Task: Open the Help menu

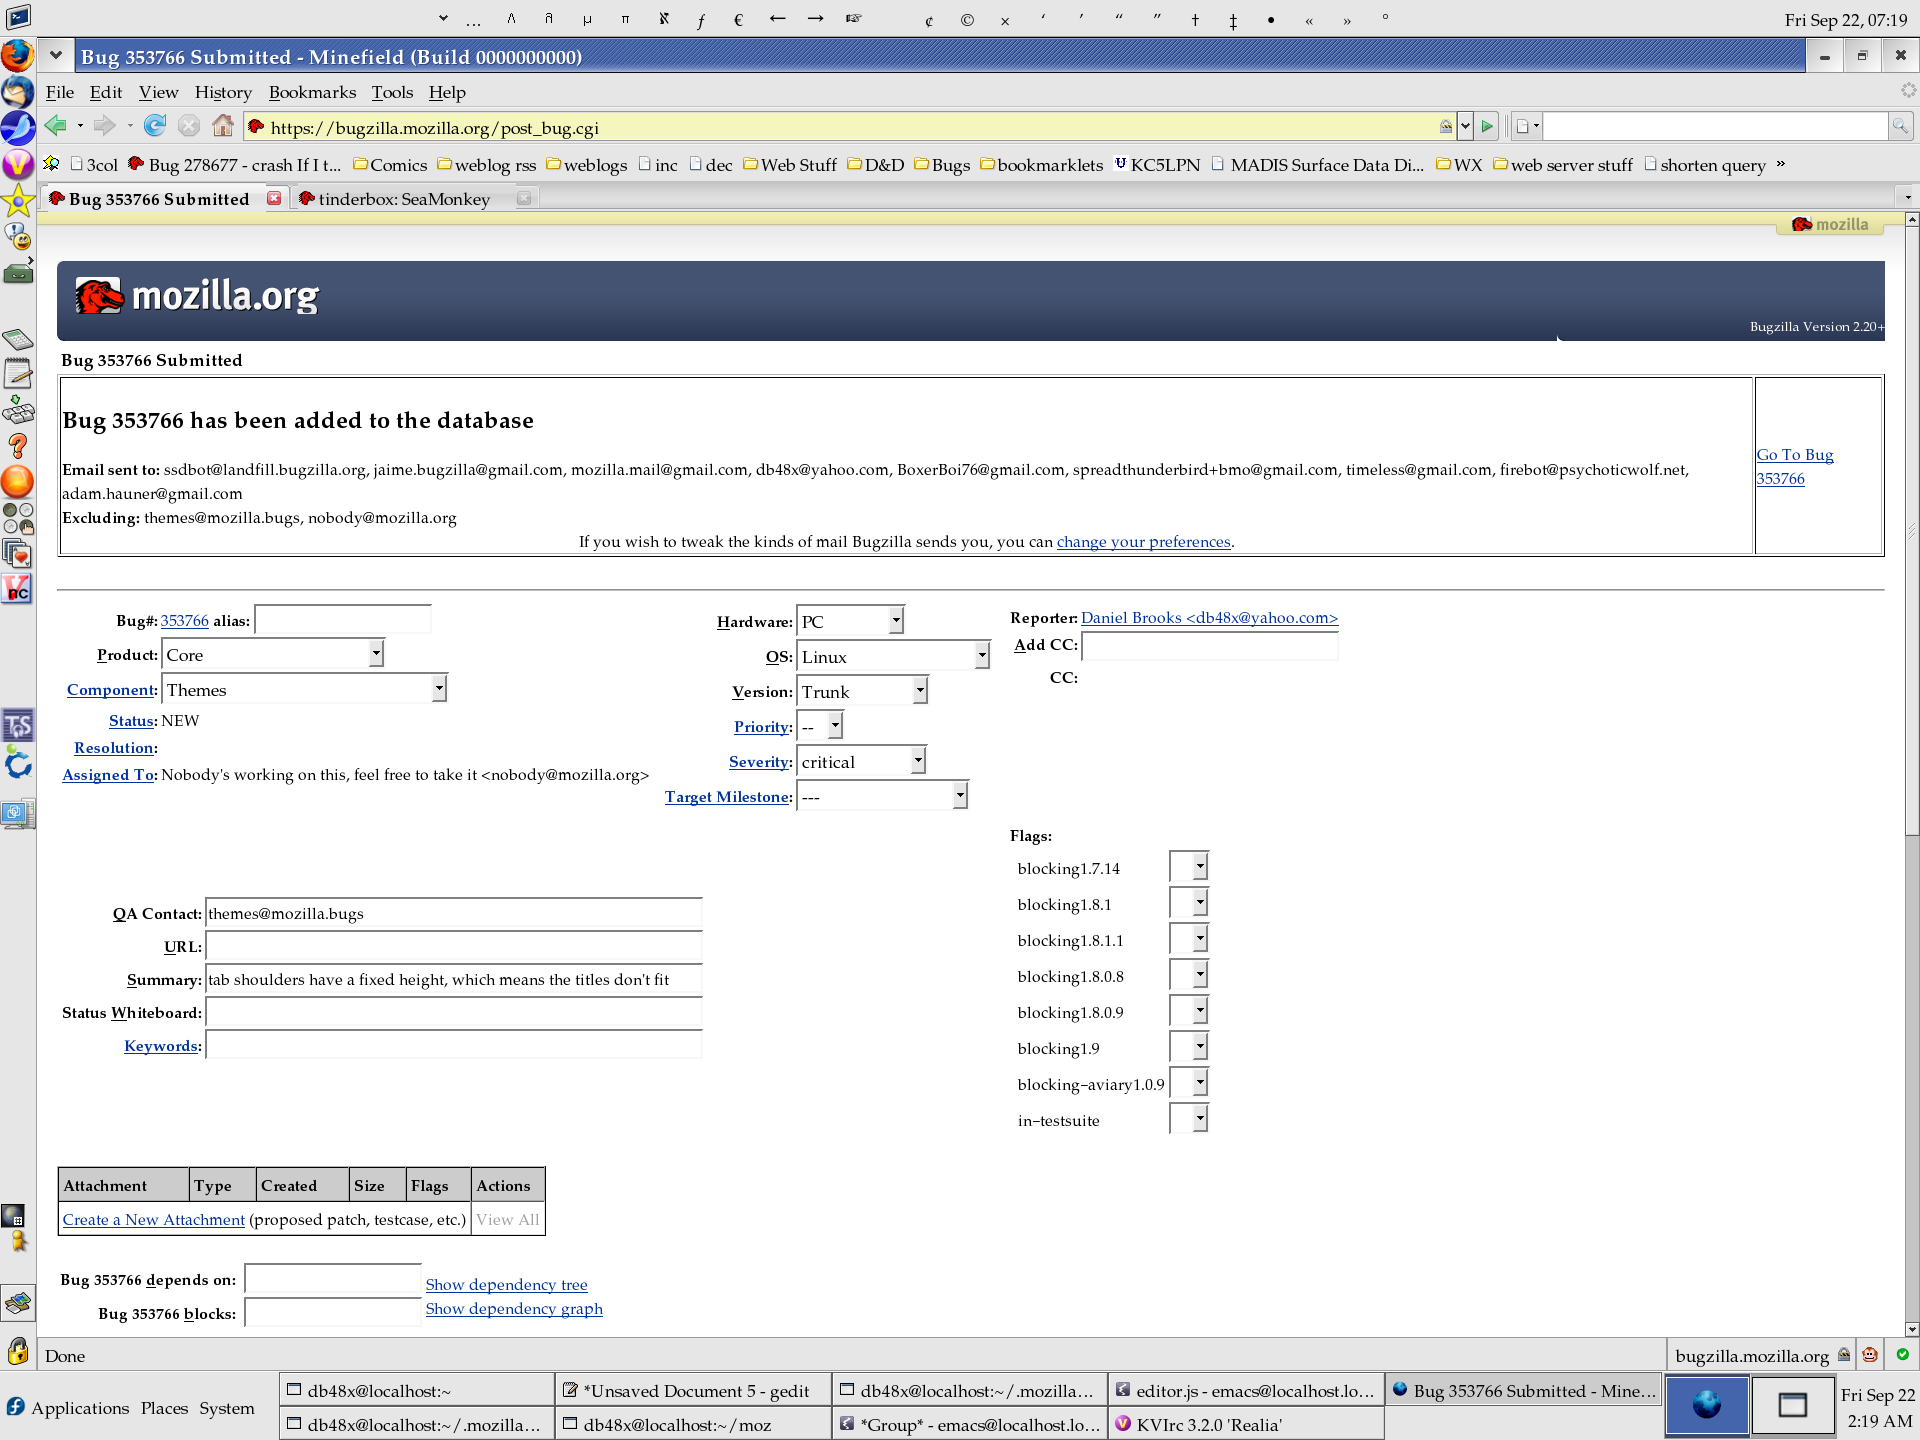Action: click(x=447, y=92)
